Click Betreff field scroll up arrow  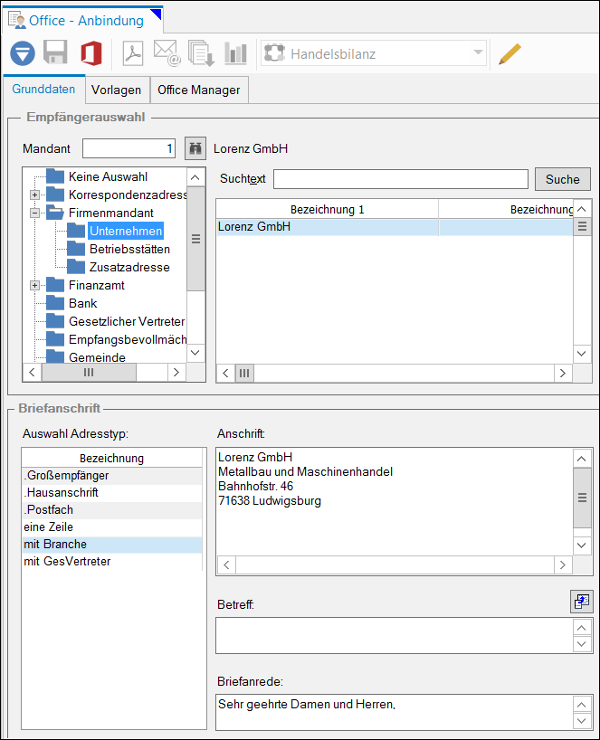582,628
